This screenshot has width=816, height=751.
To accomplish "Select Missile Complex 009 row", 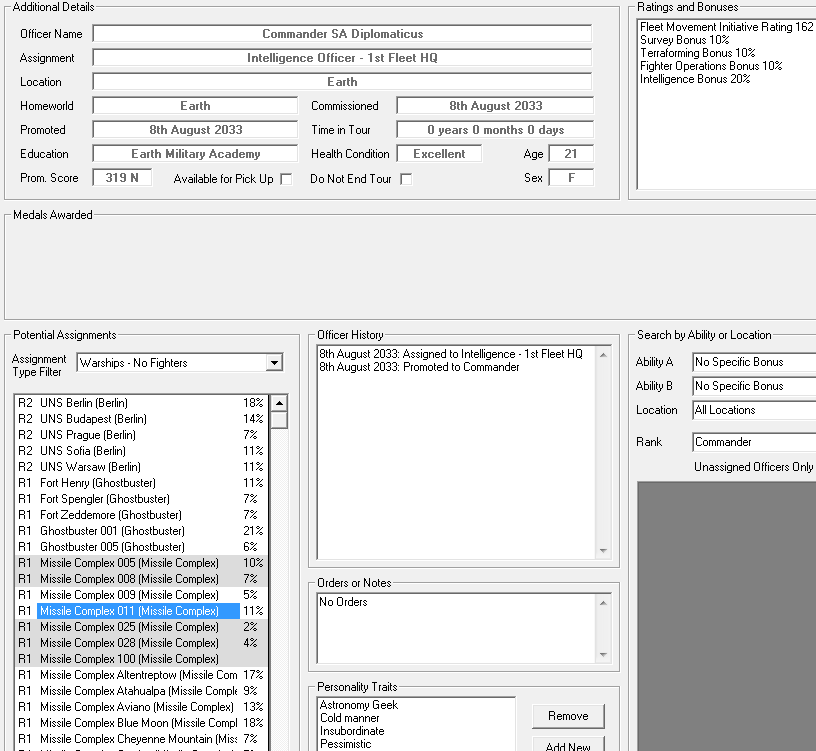I will pos(141,595).
